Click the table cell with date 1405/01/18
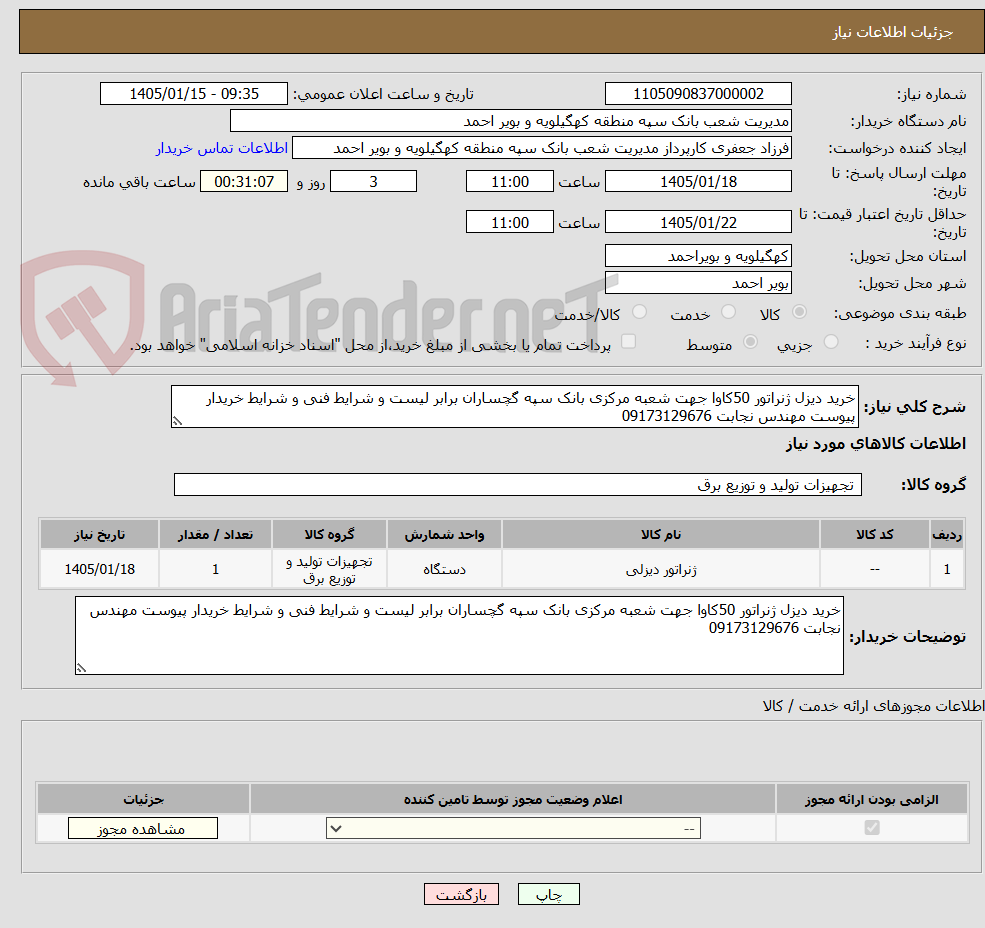Image resolution: width=985 pixels, height=928 pixels. pyautogui.click(x=99, y=569)
